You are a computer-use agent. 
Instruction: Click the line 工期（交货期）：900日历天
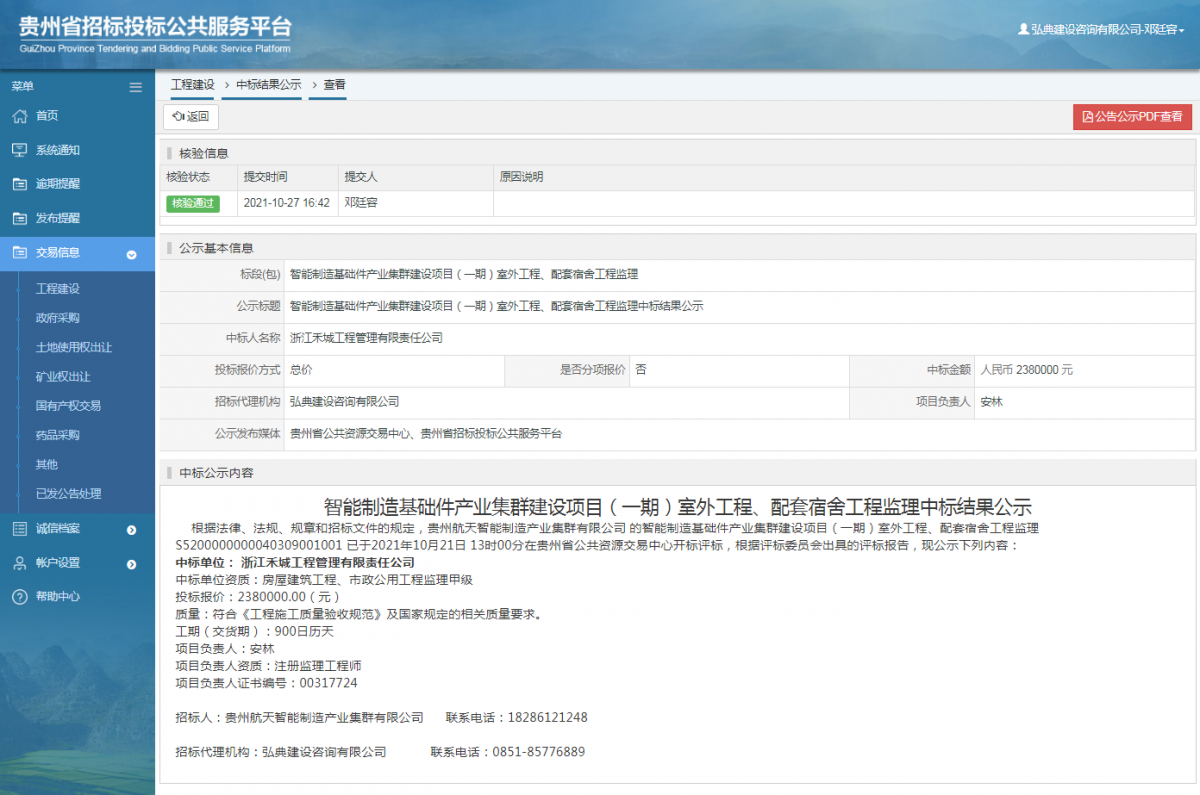pyautogui.click(x=255, y=632)
